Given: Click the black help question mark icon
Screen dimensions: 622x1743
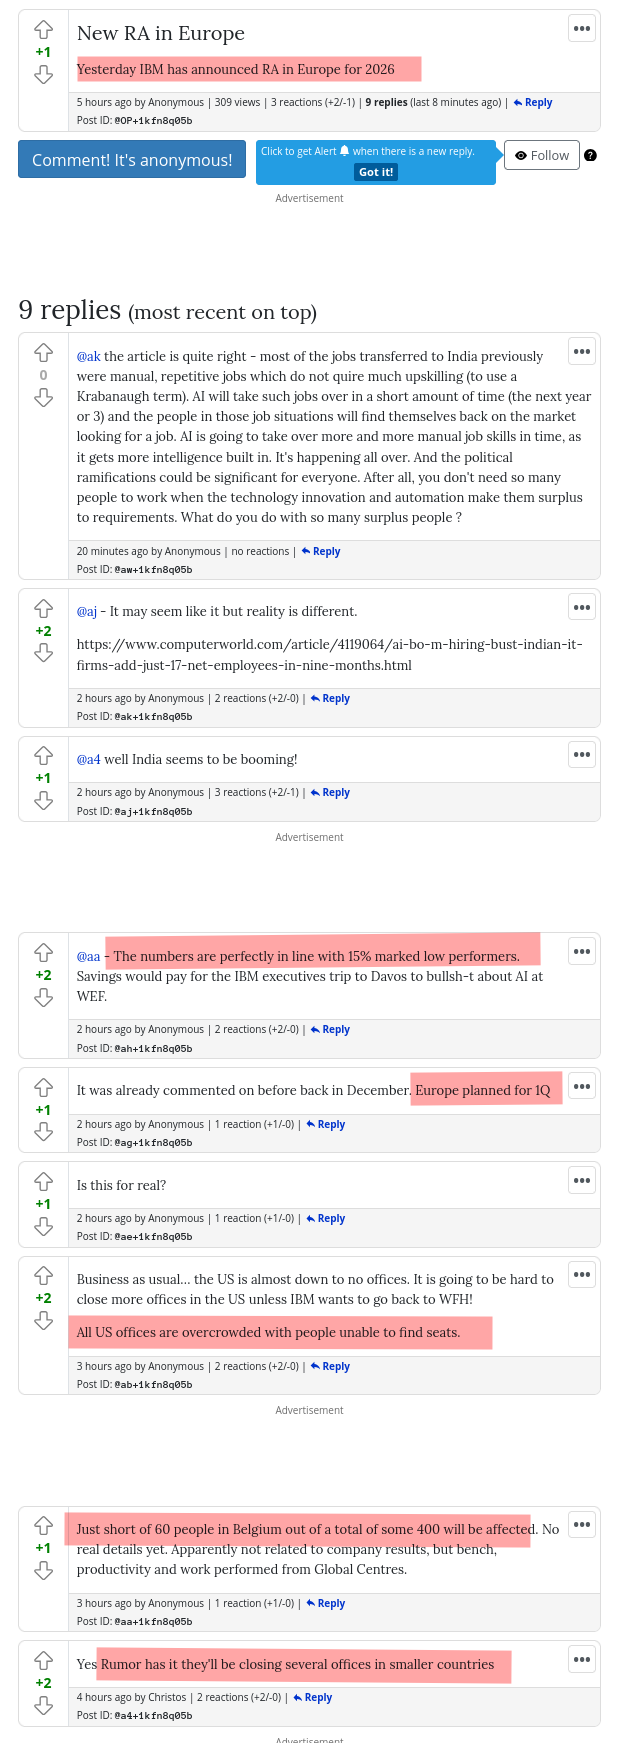Looking at the screenshot, I should [x=590, y=155].
